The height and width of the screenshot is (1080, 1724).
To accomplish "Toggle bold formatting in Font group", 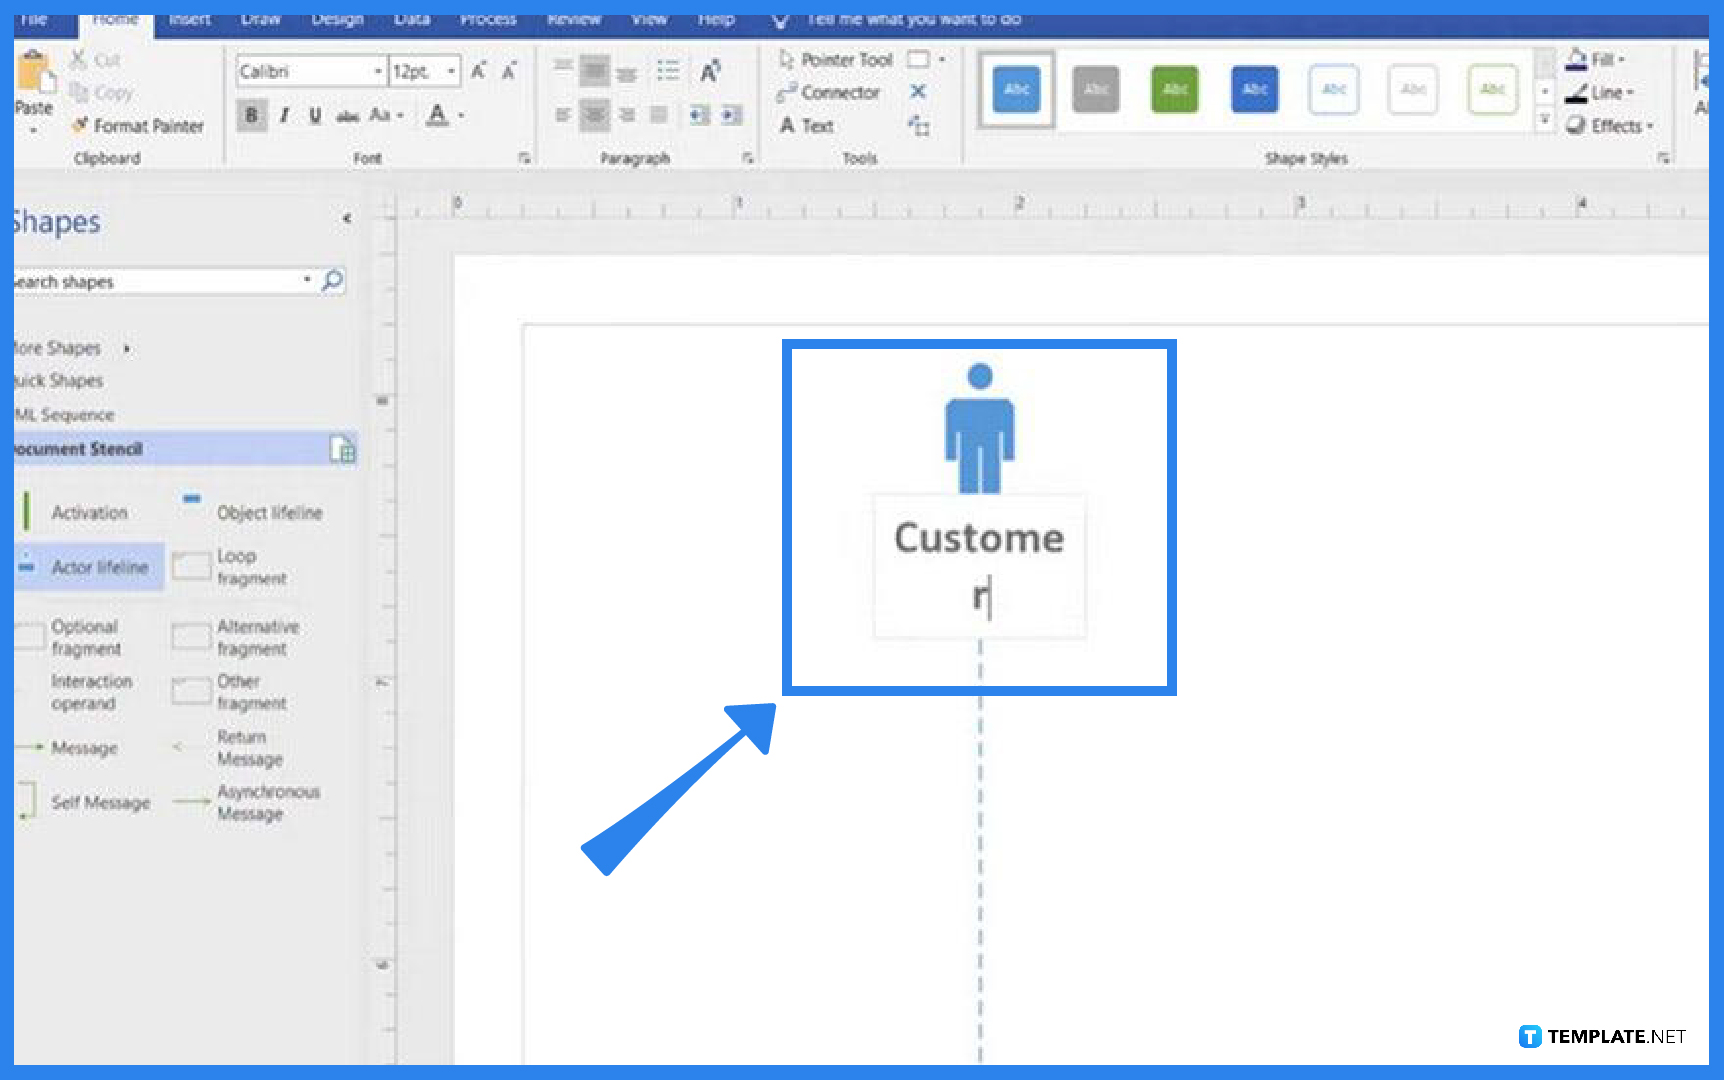I will click(x=250, y=115).
